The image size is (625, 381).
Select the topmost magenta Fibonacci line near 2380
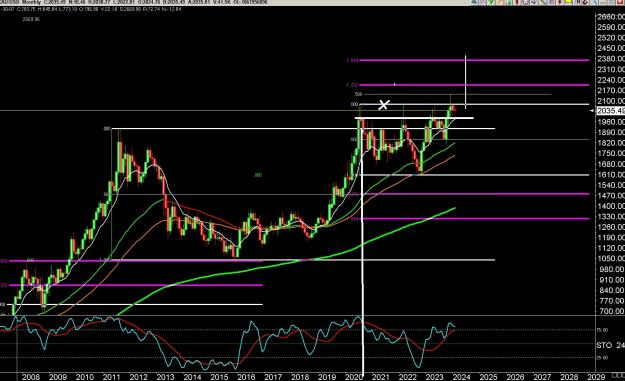(474, 61)
